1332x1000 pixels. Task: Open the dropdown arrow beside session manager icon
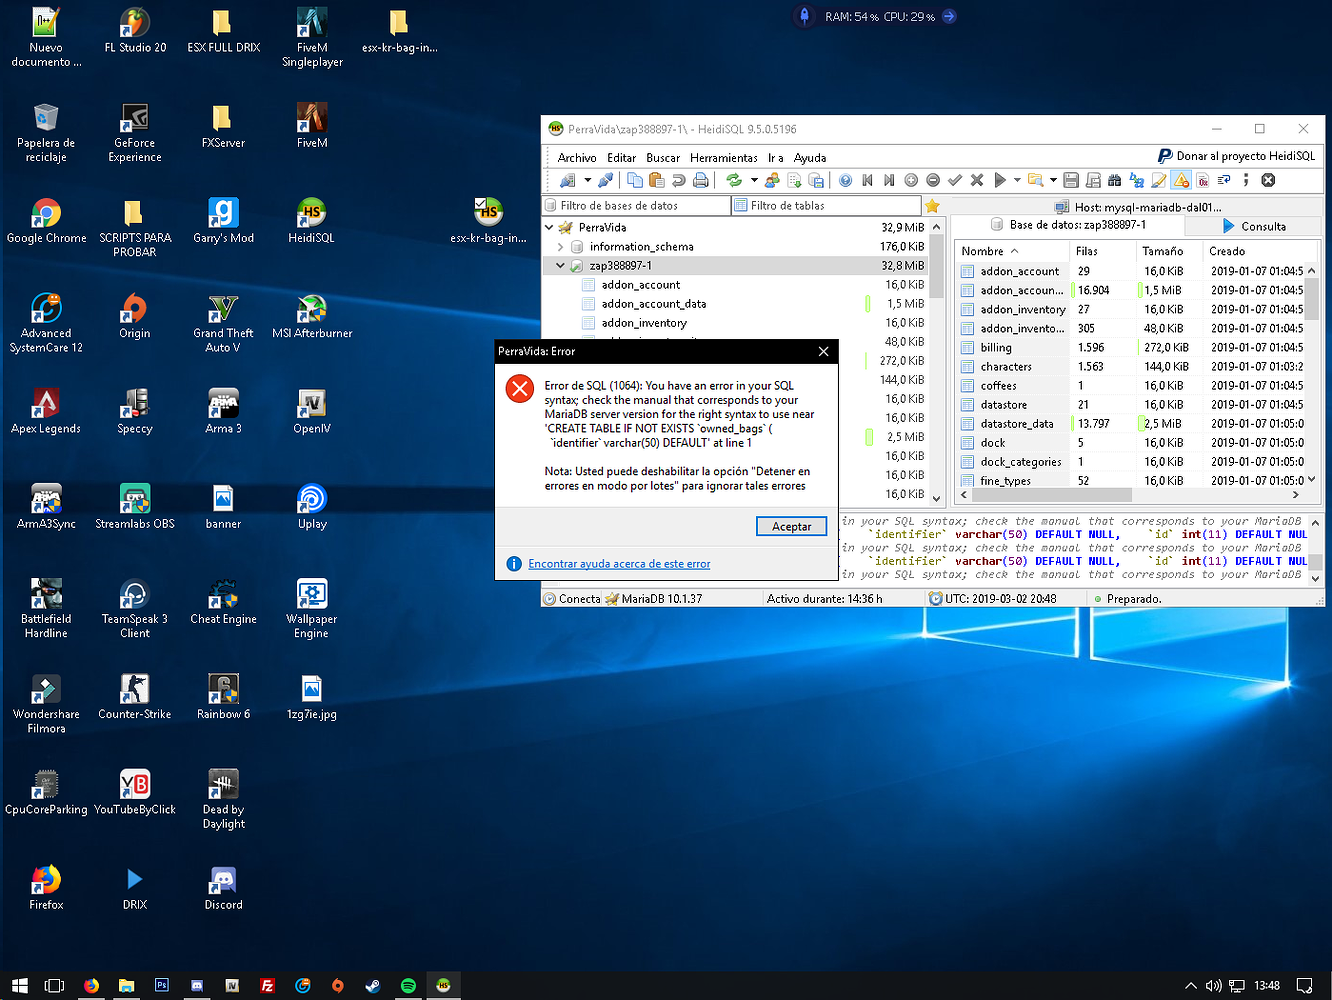[x=587, y=181]
